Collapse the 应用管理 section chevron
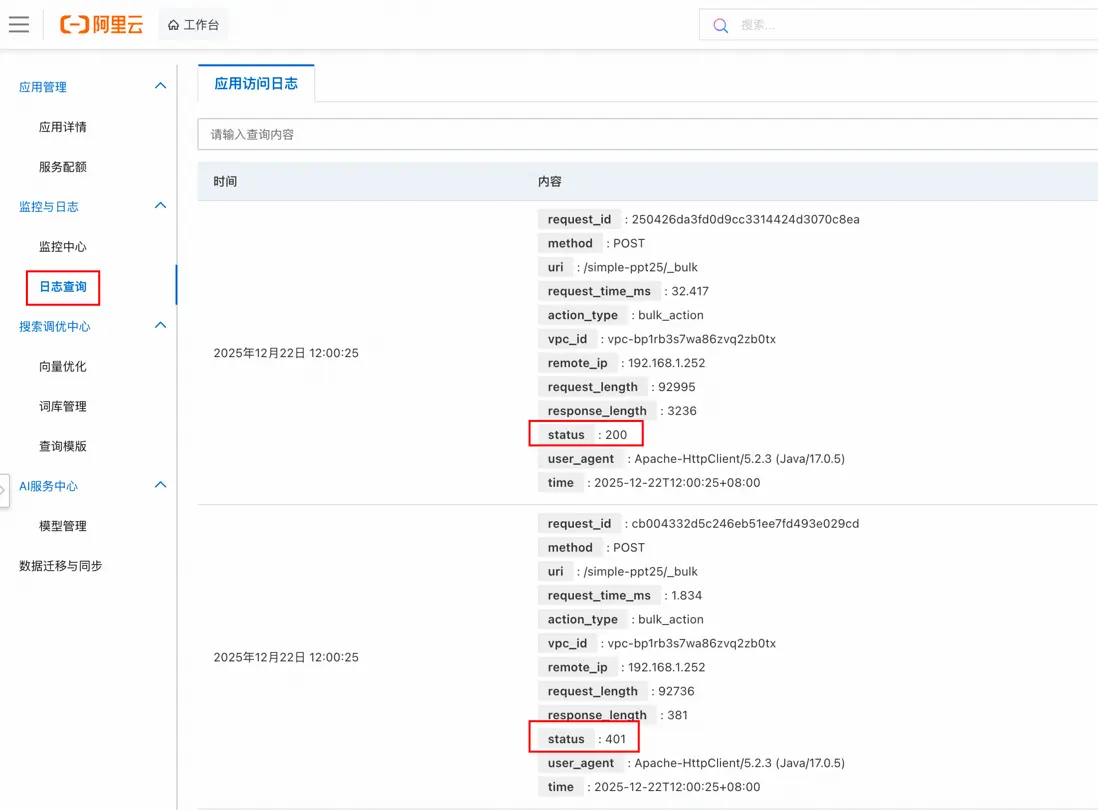Image resolution: width=1098 pixels, height=810 pixels. pos(160,86)
